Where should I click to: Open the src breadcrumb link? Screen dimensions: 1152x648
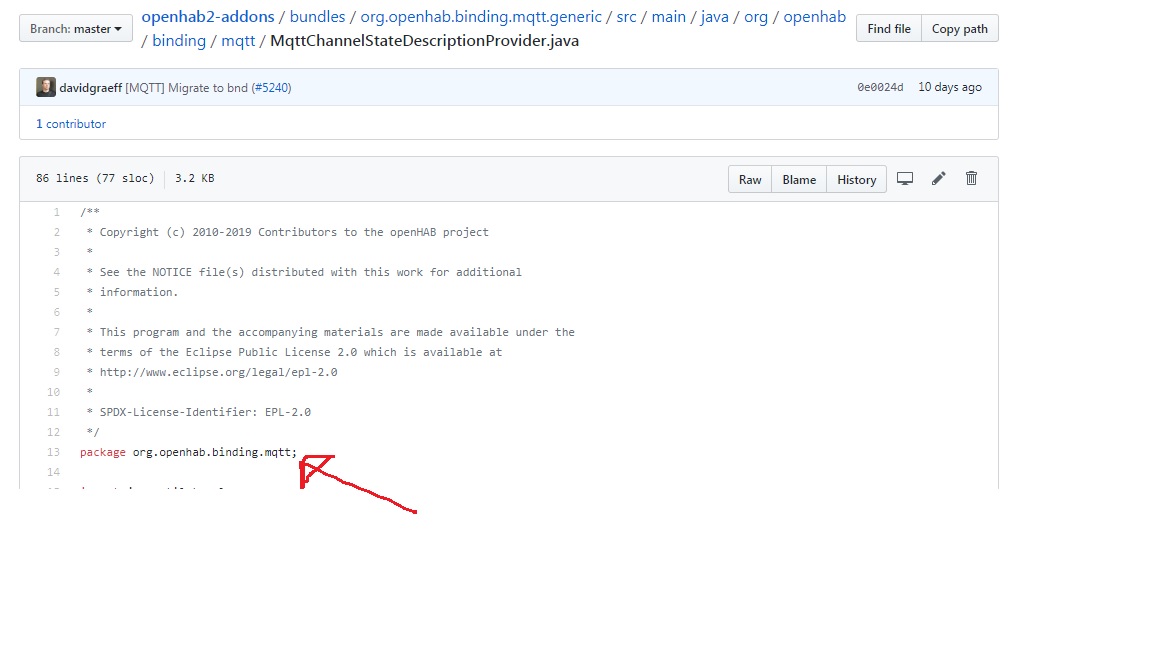pos(627,16)
